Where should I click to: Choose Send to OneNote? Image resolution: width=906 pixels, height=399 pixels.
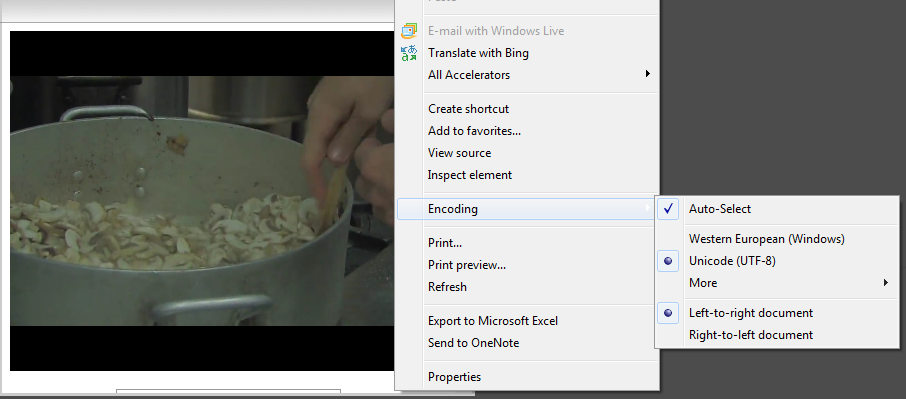[x=473, y=343]
